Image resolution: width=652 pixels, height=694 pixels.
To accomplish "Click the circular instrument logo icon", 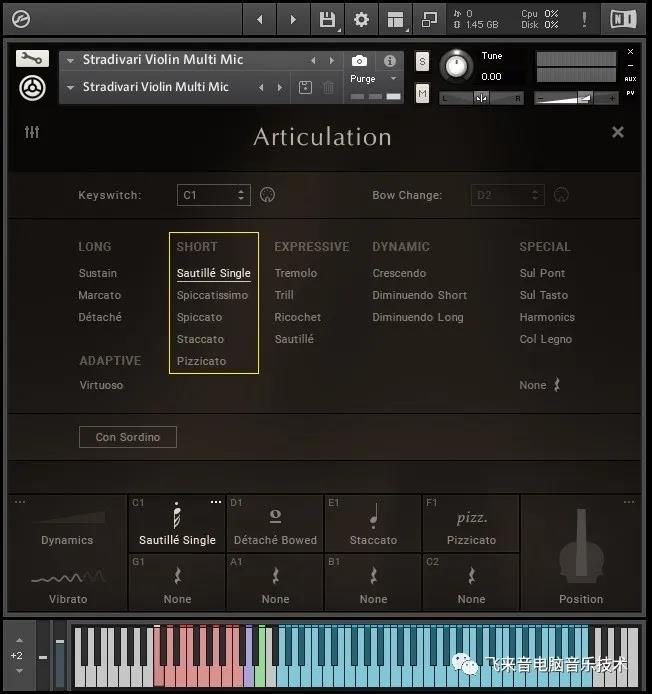I will point(32,88).
